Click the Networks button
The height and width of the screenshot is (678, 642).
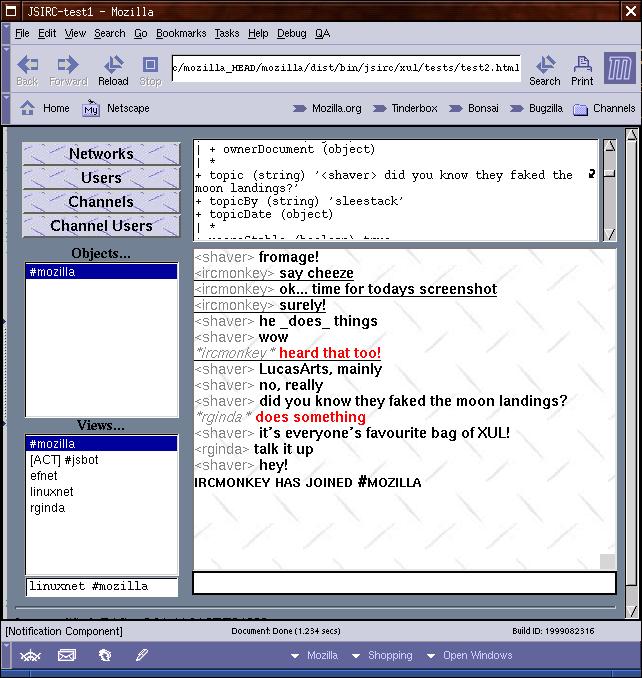(101, 154)
